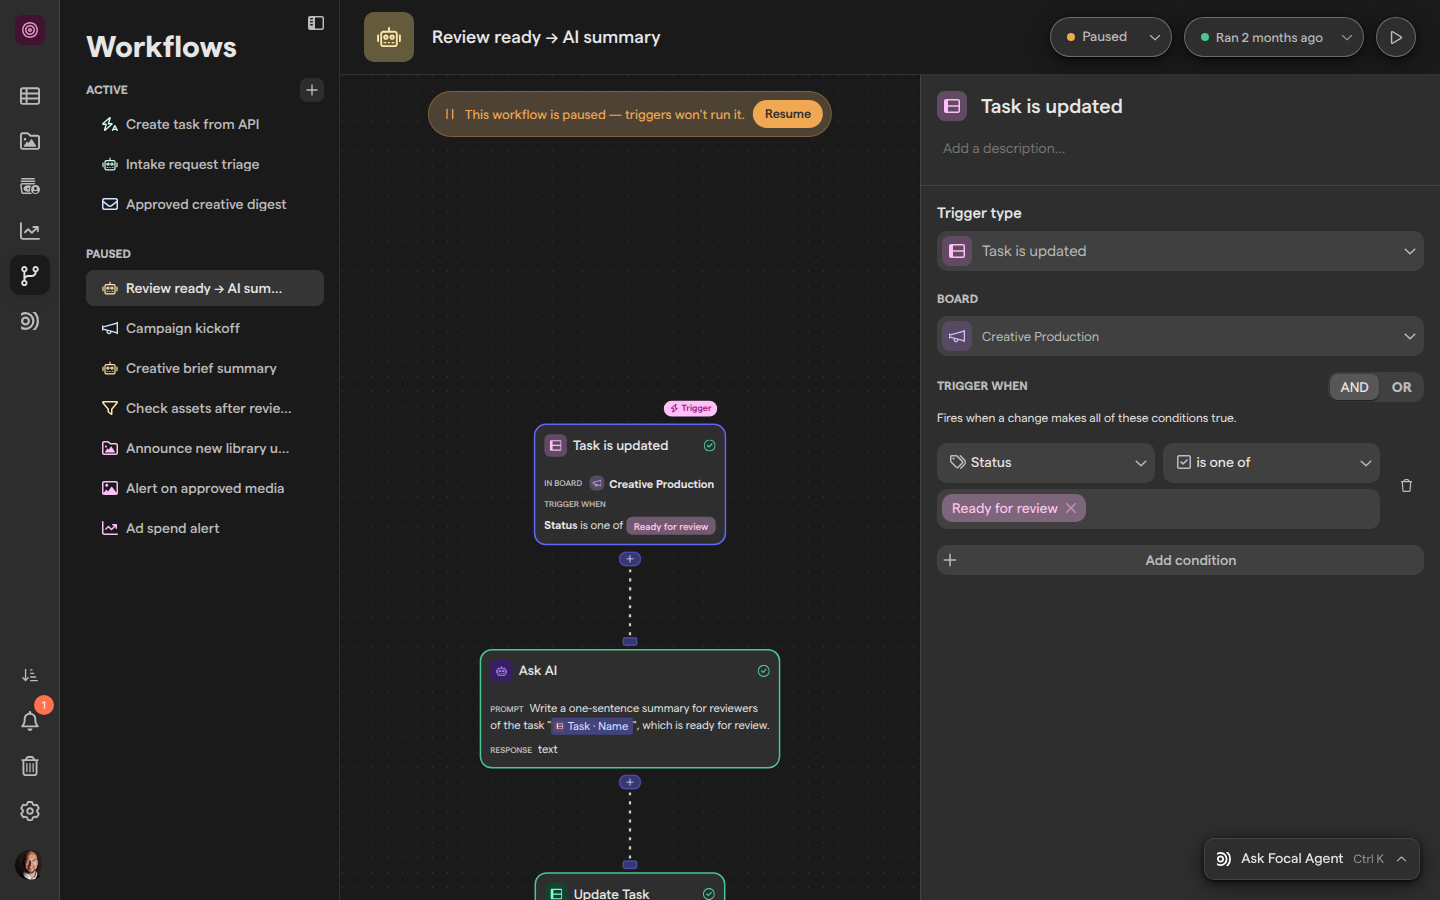Open notifications bell with badge
Image resolution: width=1440 pixels, height=900 pixels.
[x=30, y=721]
